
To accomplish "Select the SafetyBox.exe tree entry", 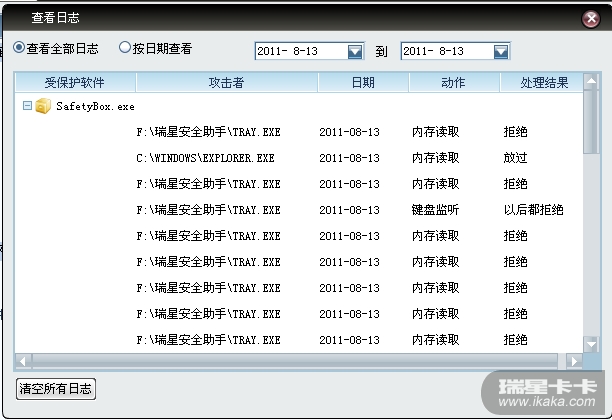I will click(95, 106).
